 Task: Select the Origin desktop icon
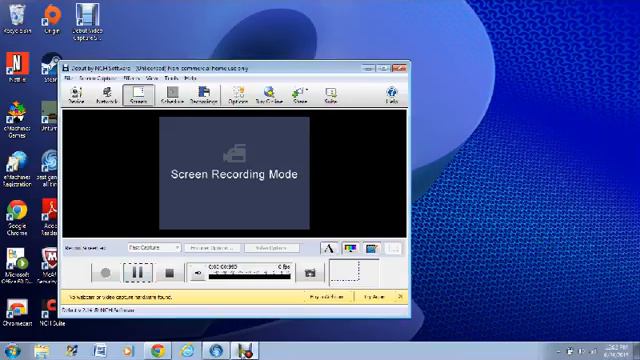[x=52, y=19]
